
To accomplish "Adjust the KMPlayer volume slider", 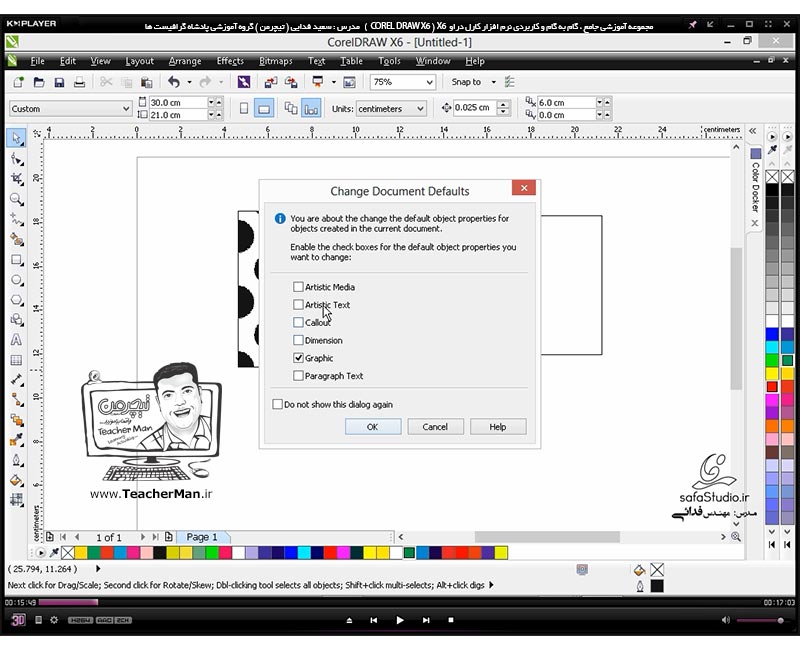I will tap(761, 620).
